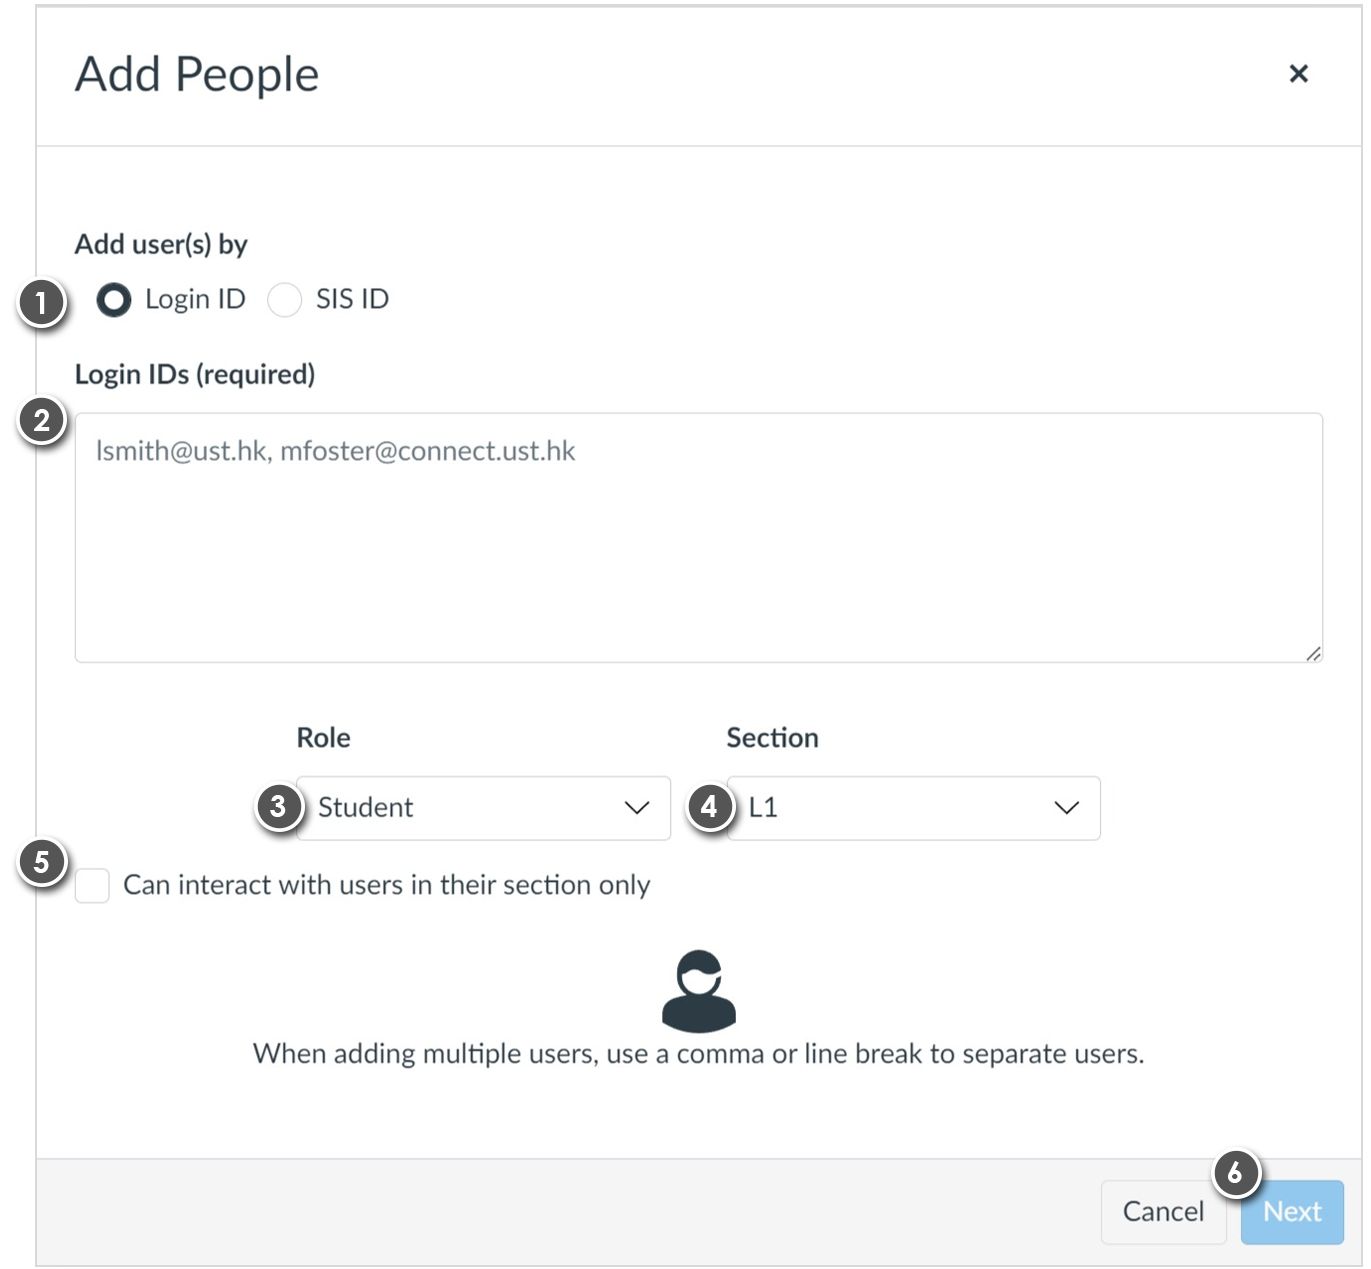Click the number 5 badge near the checkbox
The image size is (1371, 1269).
(x=42, y=861)
